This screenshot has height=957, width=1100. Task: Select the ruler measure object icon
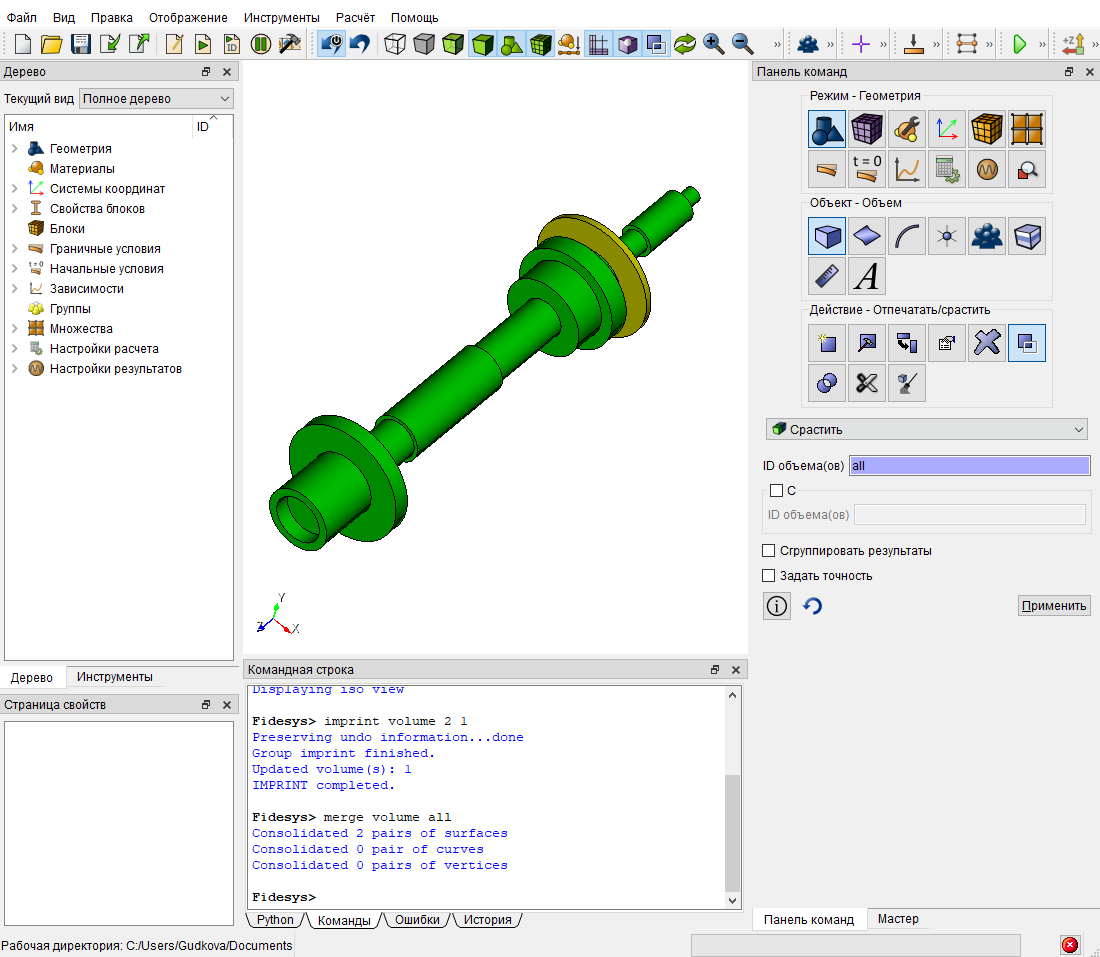pos(826,276)
